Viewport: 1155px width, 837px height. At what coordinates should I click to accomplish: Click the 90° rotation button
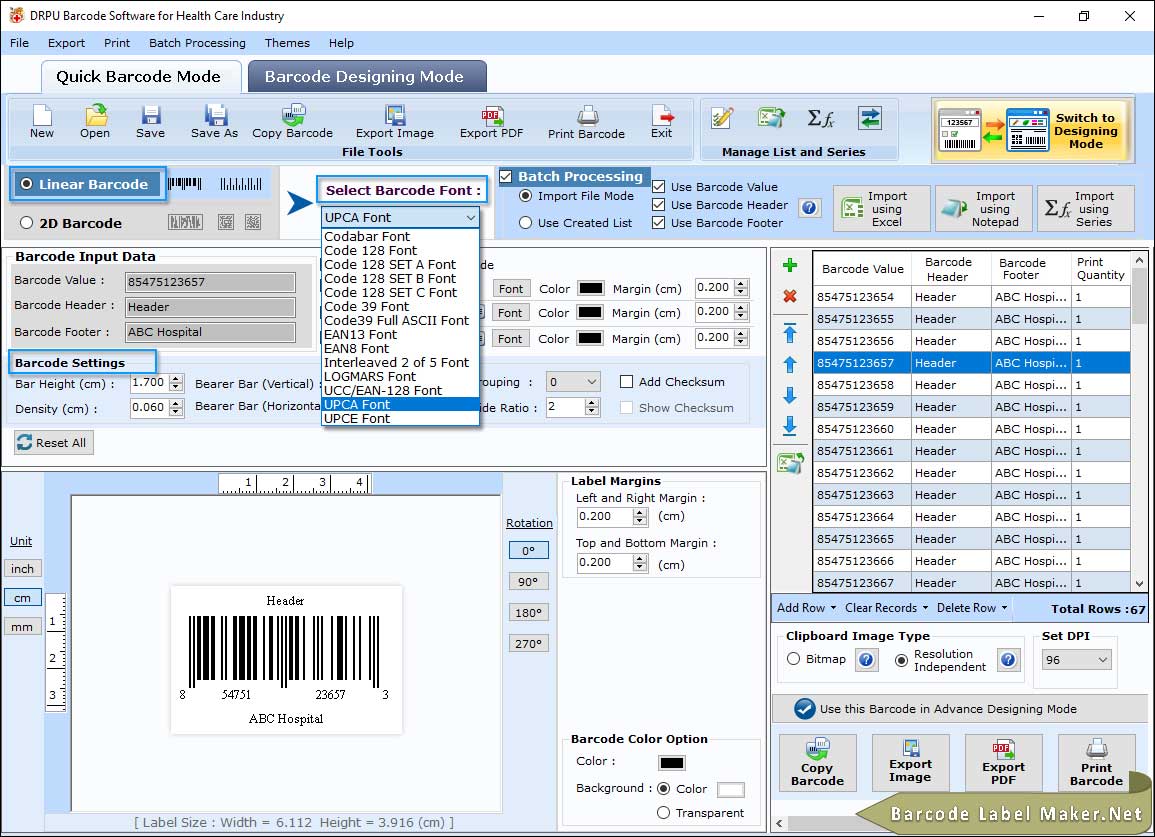528,581
